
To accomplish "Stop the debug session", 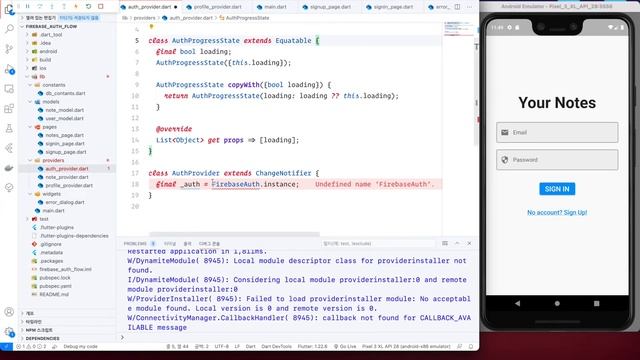I will [100, 7].
